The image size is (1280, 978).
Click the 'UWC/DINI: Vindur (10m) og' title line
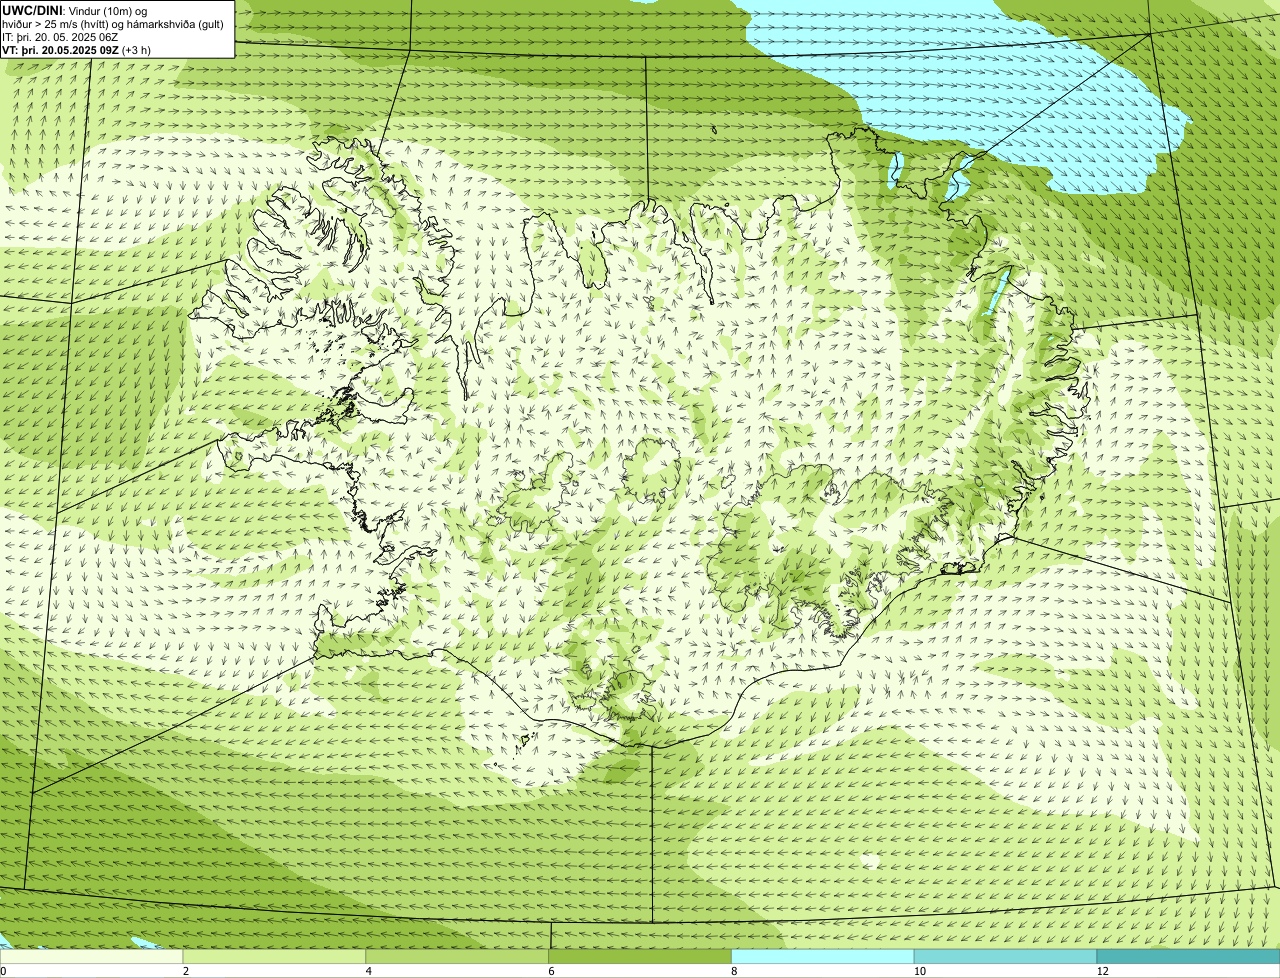click(x=75, y=10)
